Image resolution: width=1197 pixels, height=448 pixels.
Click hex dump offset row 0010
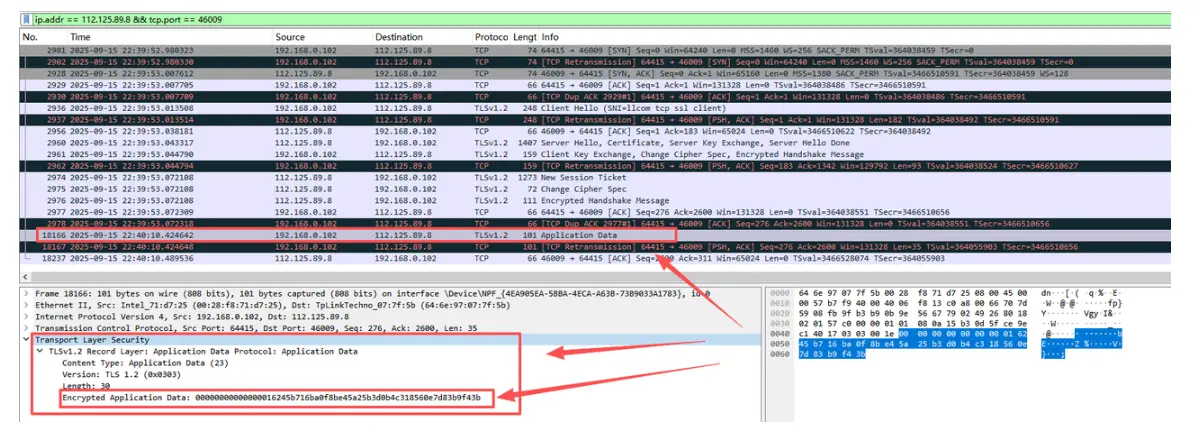pyautogui.click(x=779, y=303)
